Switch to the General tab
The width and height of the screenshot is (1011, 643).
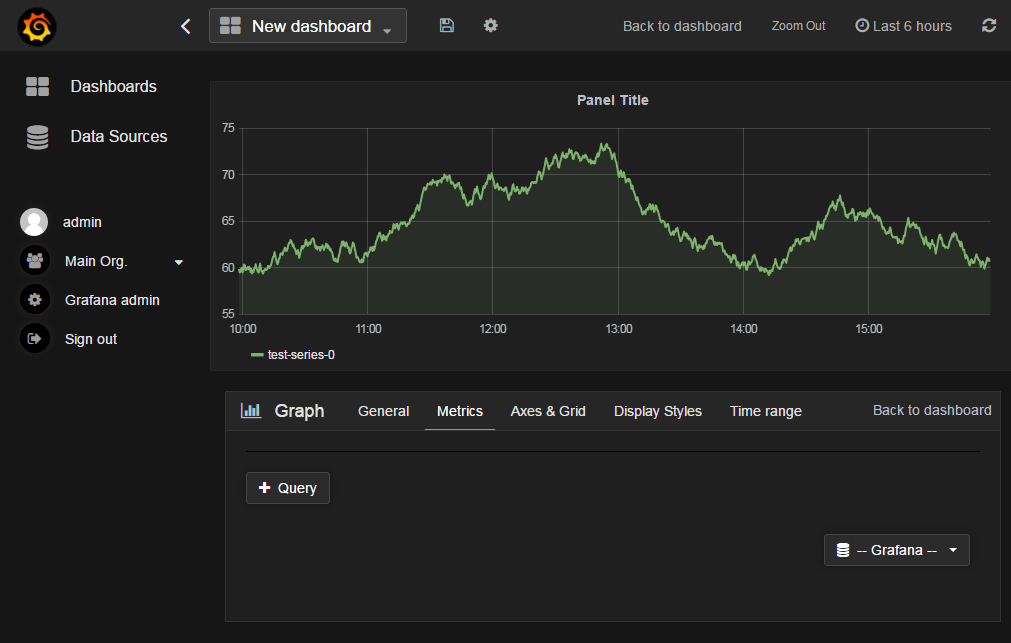(x=384, y=411)
